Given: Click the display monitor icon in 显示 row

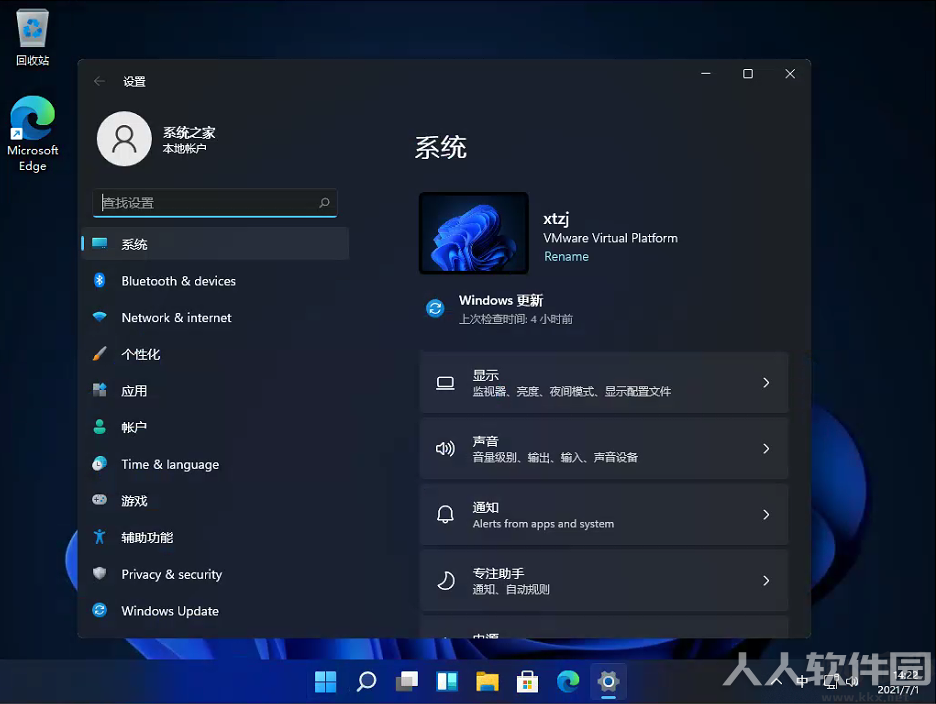Looking at the screenshot, I should 445,383.
